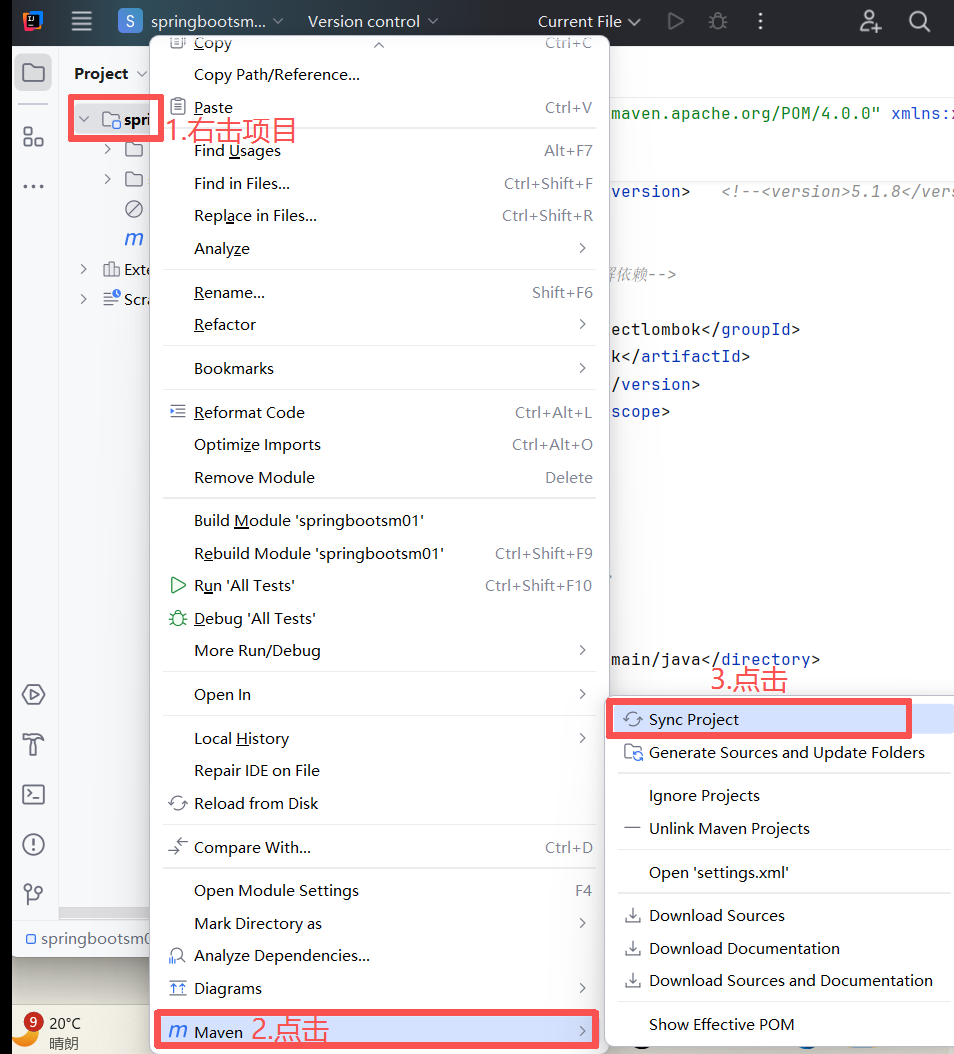Choose Compare With entry

tap(379, 847)
